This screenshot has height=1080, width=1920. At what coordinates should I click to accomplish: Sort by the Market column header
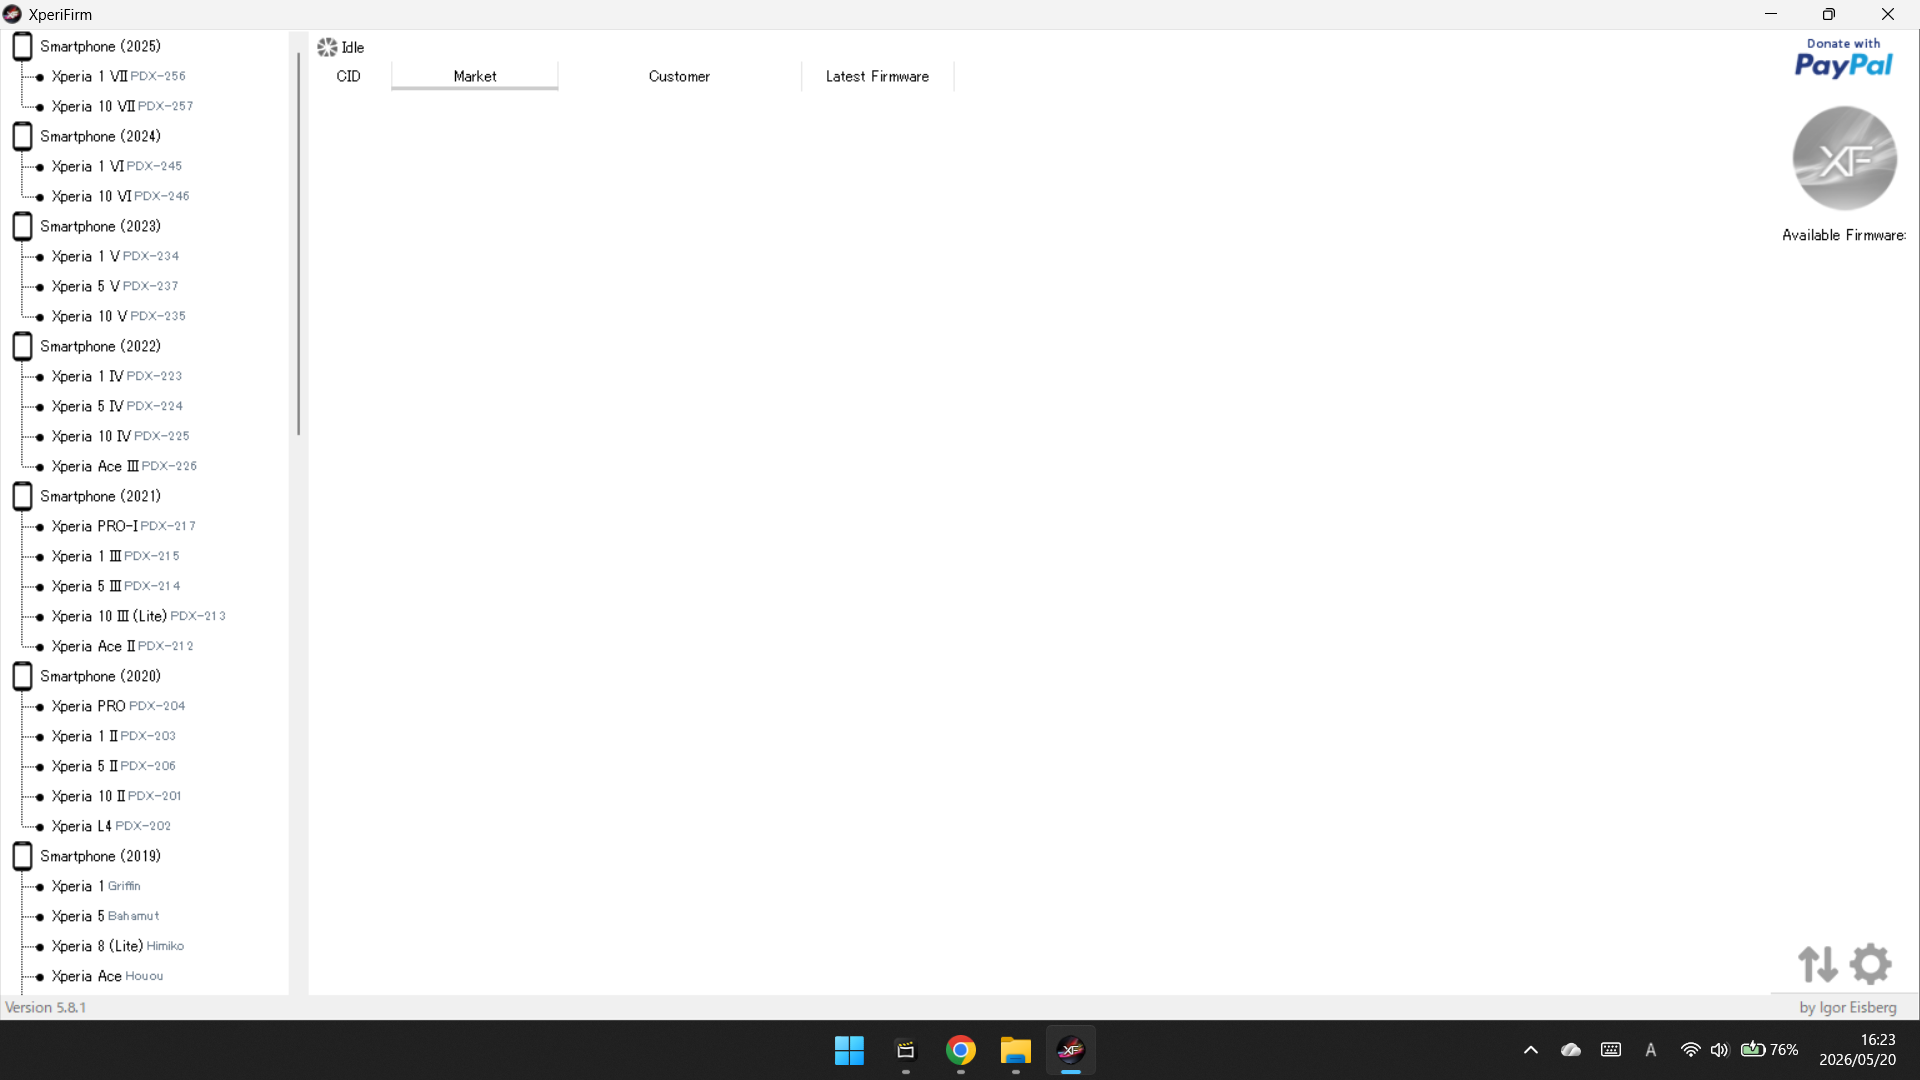tap(475, 76)
